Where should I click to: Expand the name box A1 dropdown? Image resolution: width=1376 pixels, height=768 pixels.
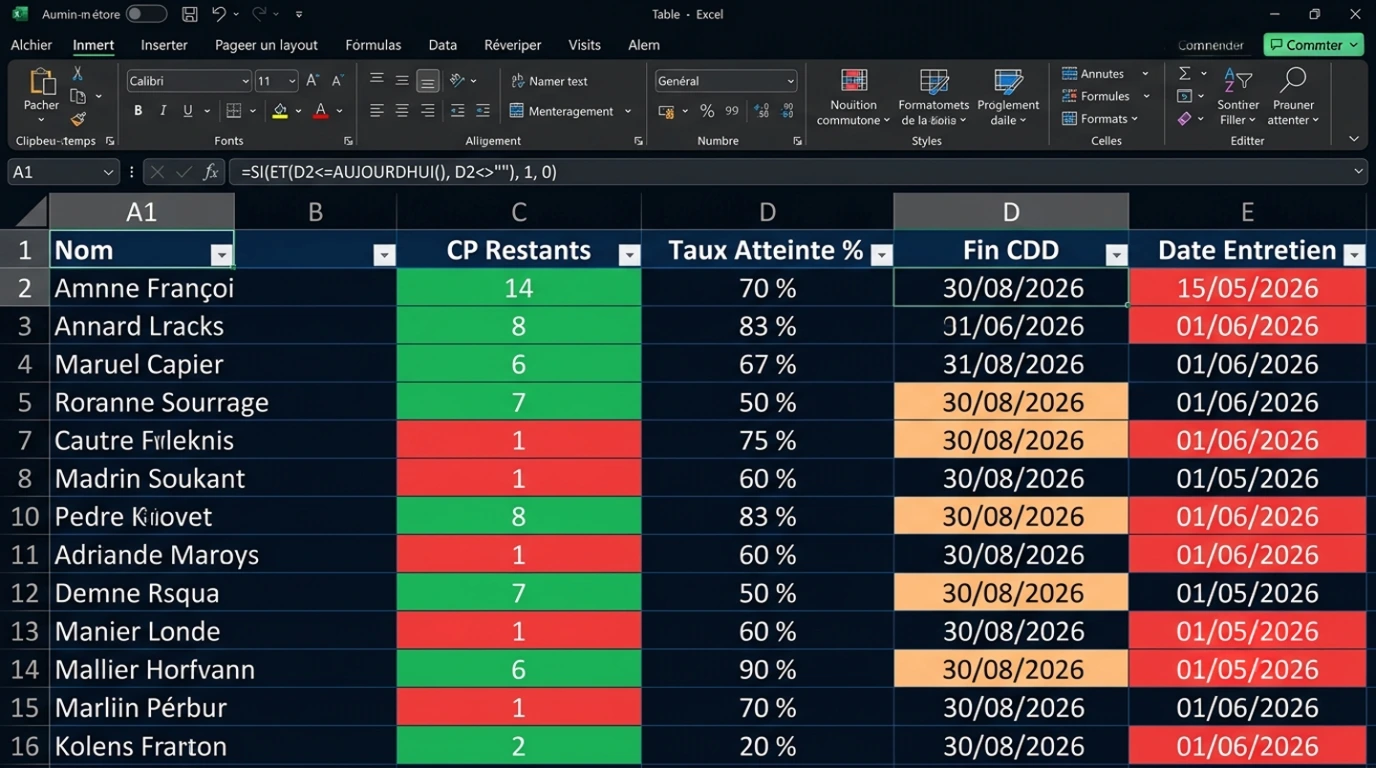[108, 172]
